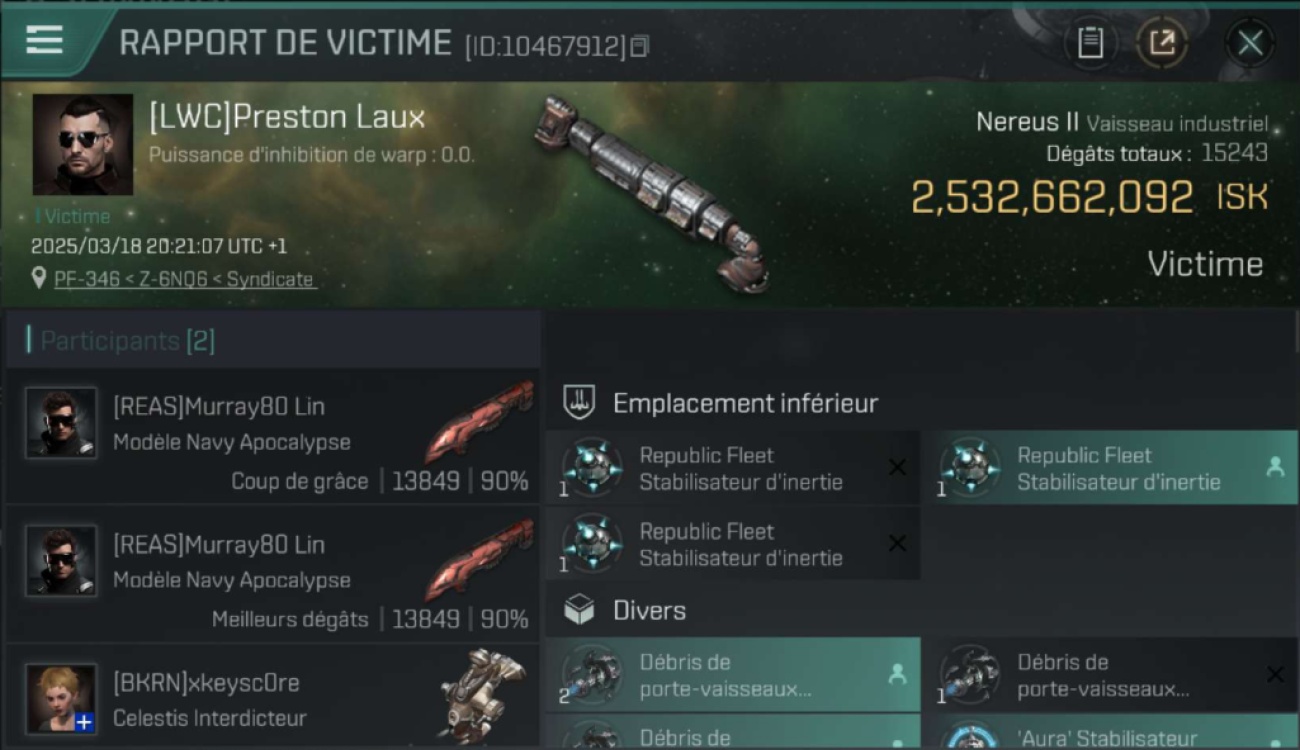Select xkeysc0re Celestis Interdicteur participant
This screenshot has height=750, width=1300.
(x=273, y=697)
